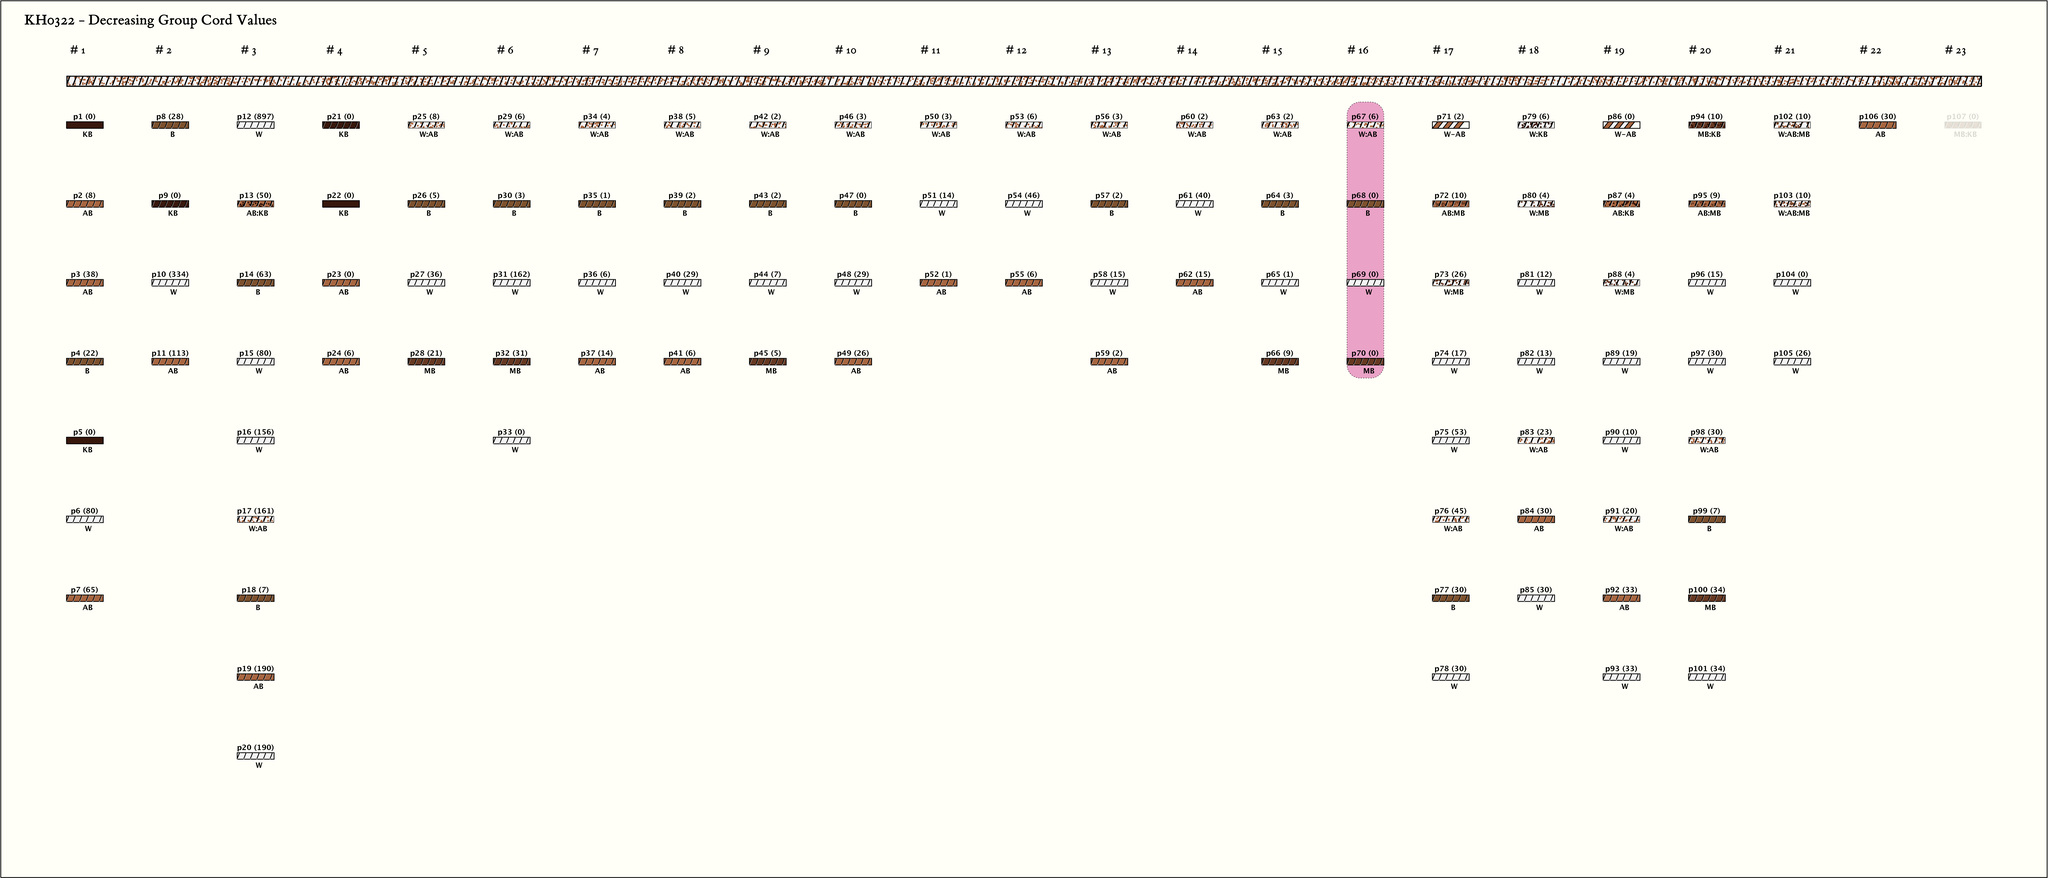
Task: Select the p33 (0) white cord
Action: click(511, 440)
